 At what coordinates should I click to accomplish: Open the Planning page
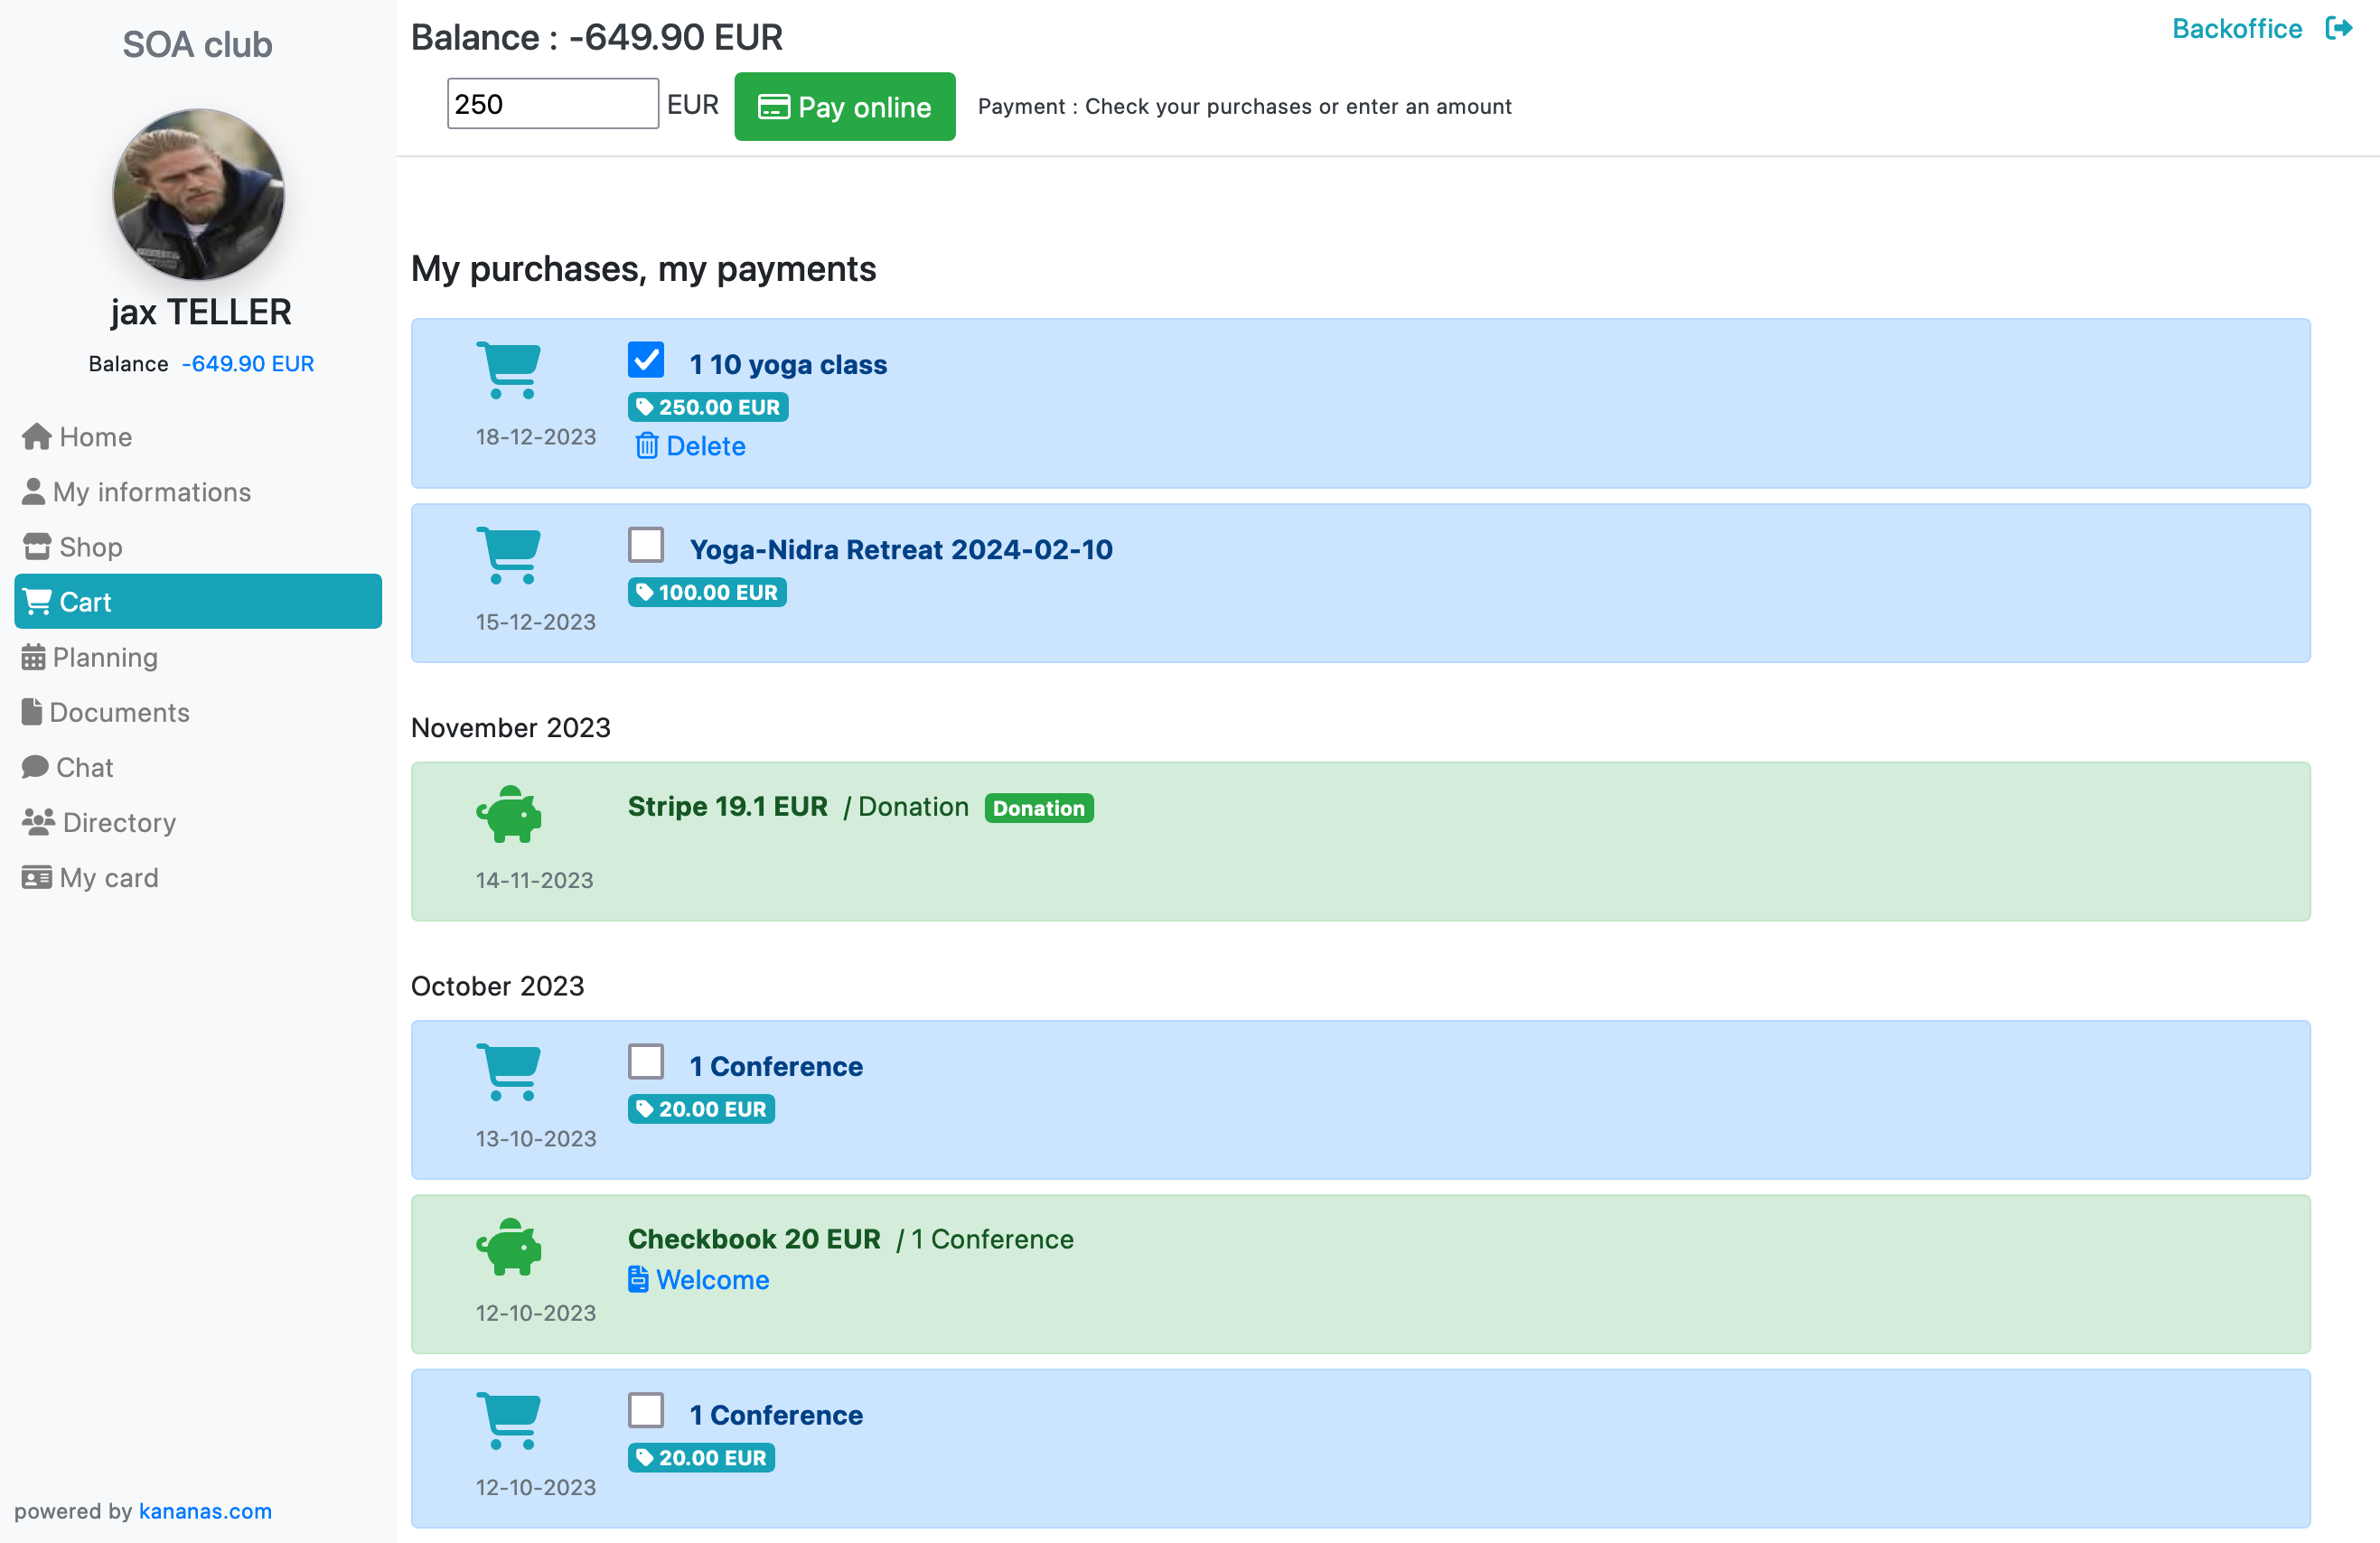[198, 657]
